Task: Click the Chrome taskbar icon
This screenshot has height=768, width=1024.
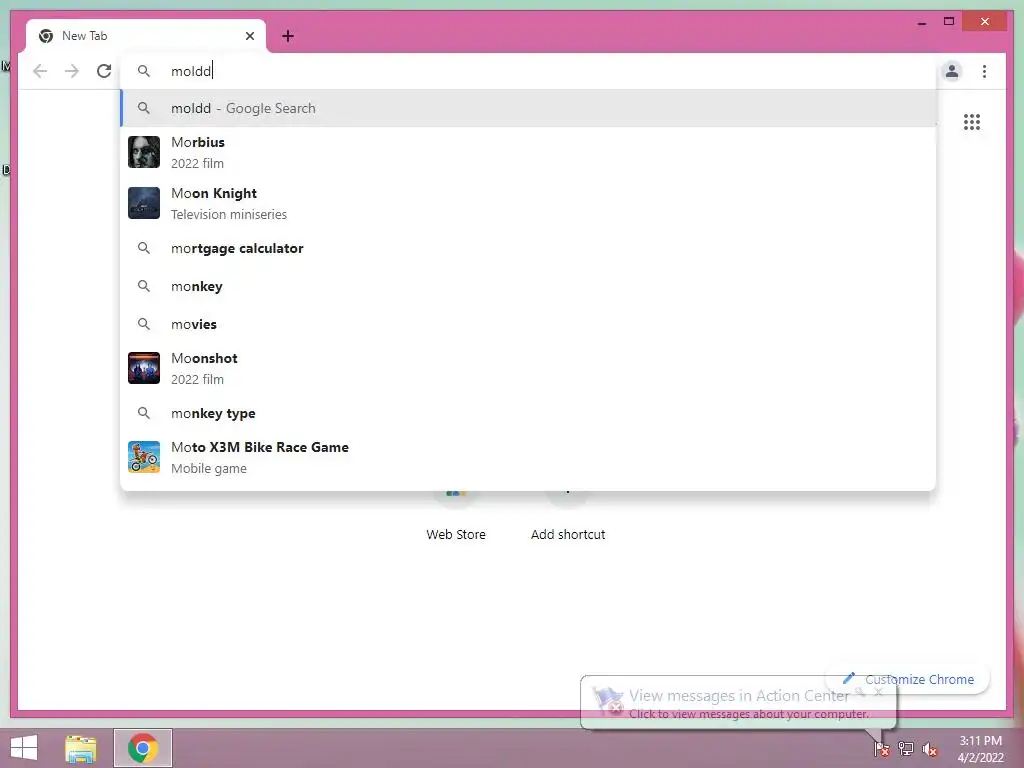Action: click(143, 748)
